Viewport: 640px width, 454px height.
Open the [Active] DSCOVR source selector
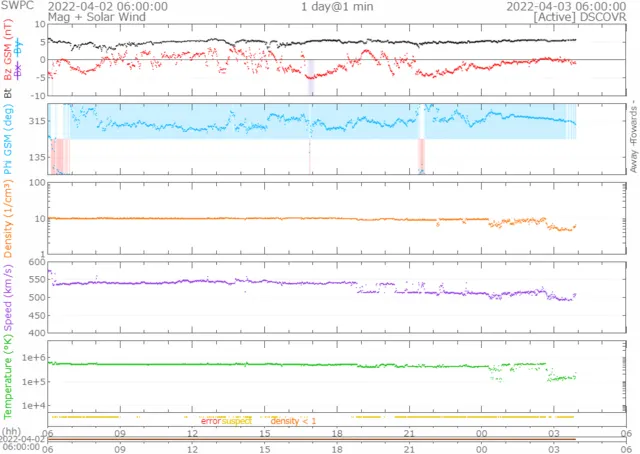pos(580,18)
